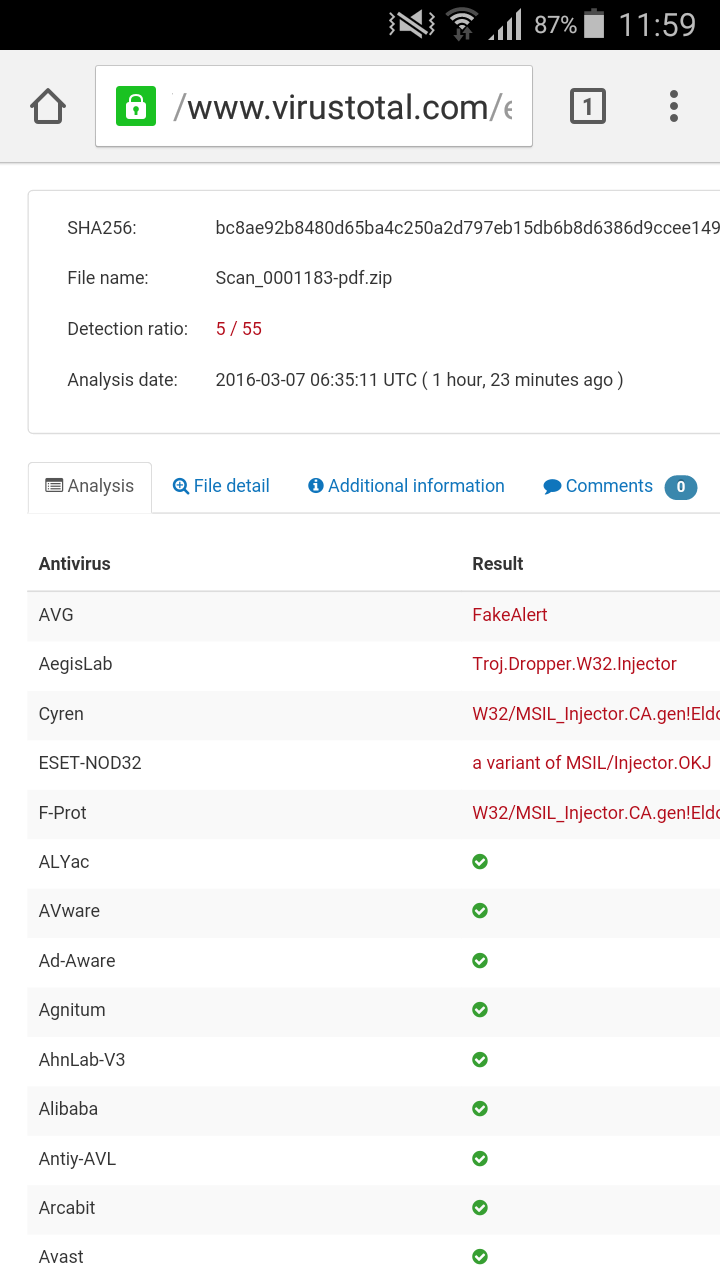720x1280 pixels.
Task: Click the F-Prot W32/MSIL_Injector result
Action: point(596,813)
